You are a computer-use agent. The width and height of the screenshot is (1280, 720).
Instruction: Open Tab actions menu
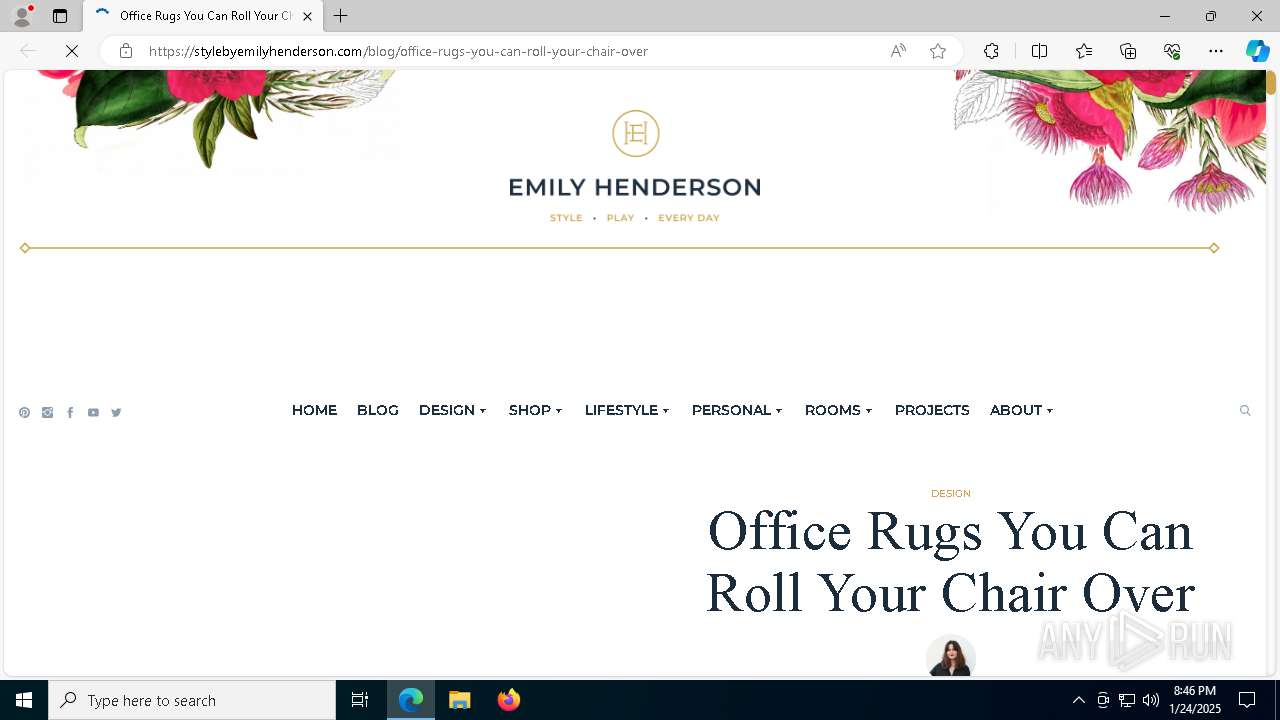pyautogui.click(x=60, y=16)
